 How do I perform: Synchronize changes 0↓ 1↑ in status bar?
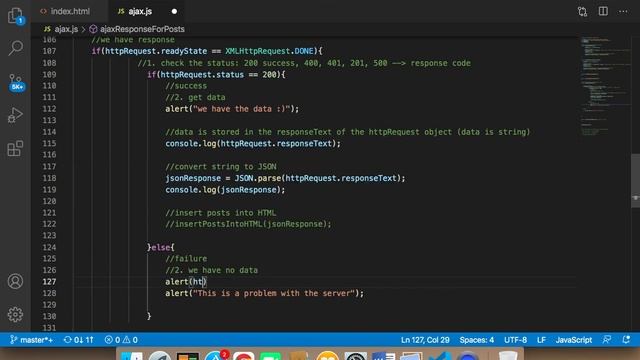(x=79, y=340)
